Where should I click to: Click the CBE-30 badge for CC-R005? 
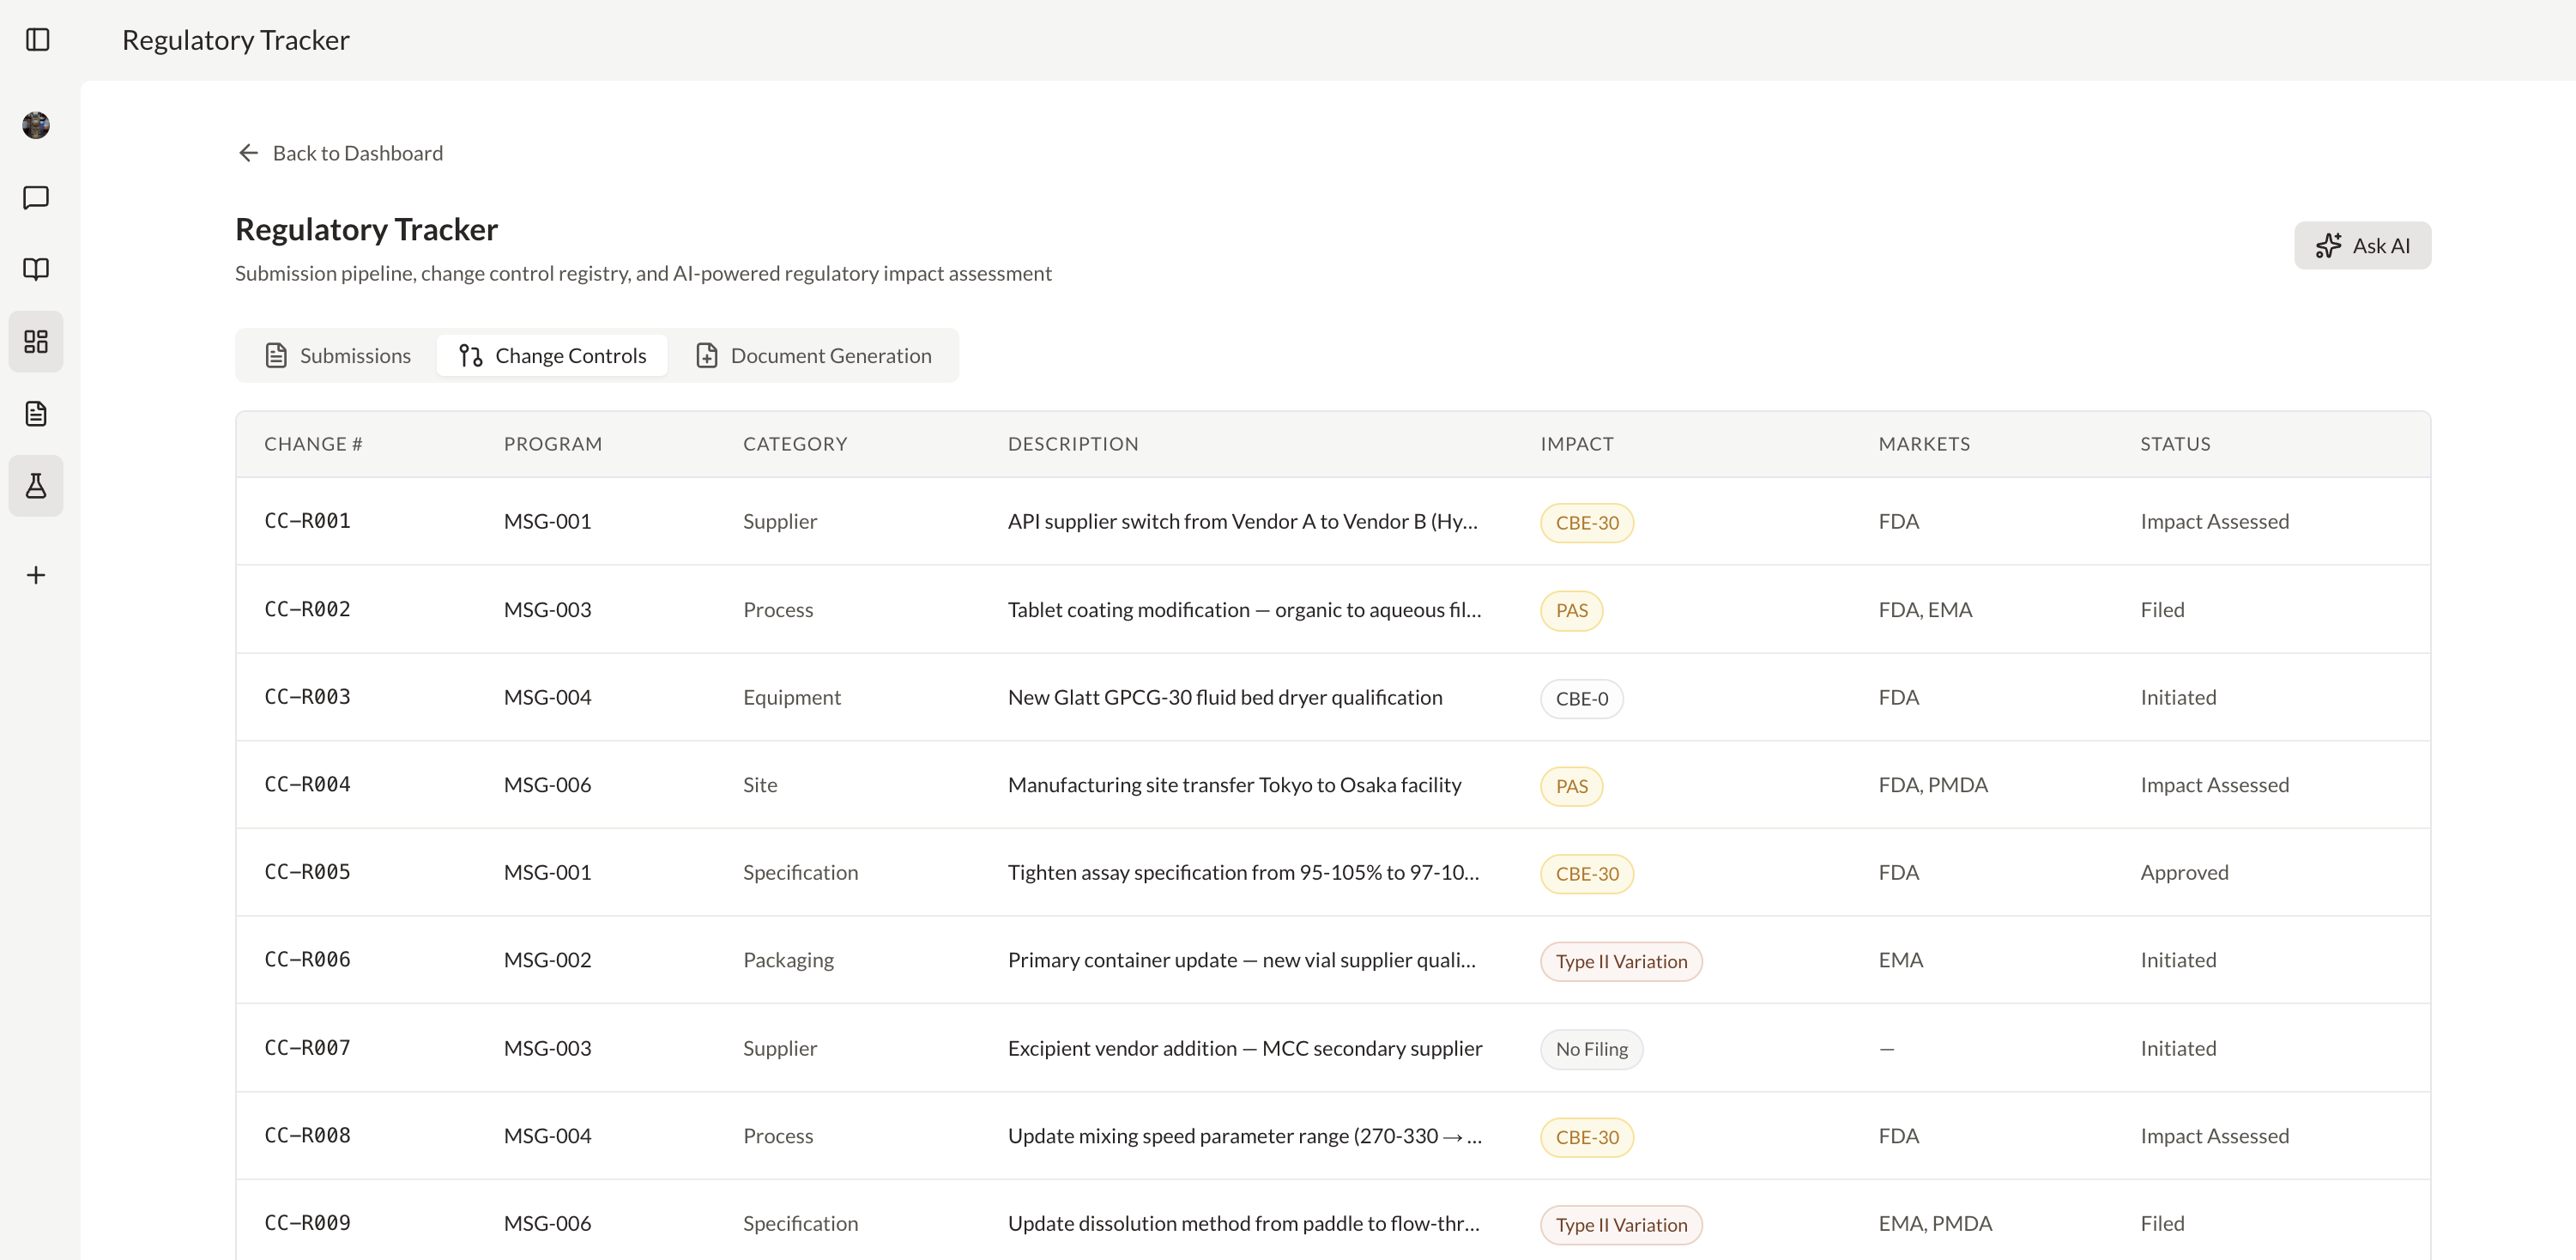[x=1587, y=874]
